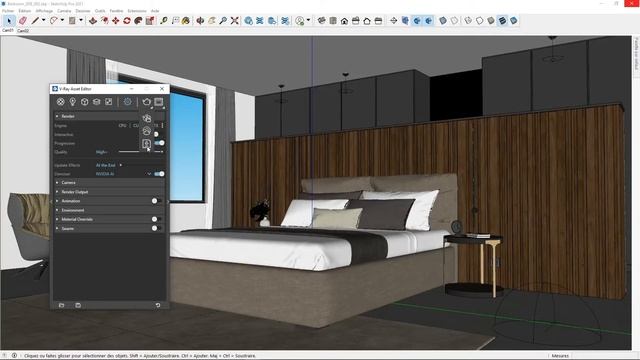Activate the Arc drawing tool
640x360 pixels.
point(54,20)
